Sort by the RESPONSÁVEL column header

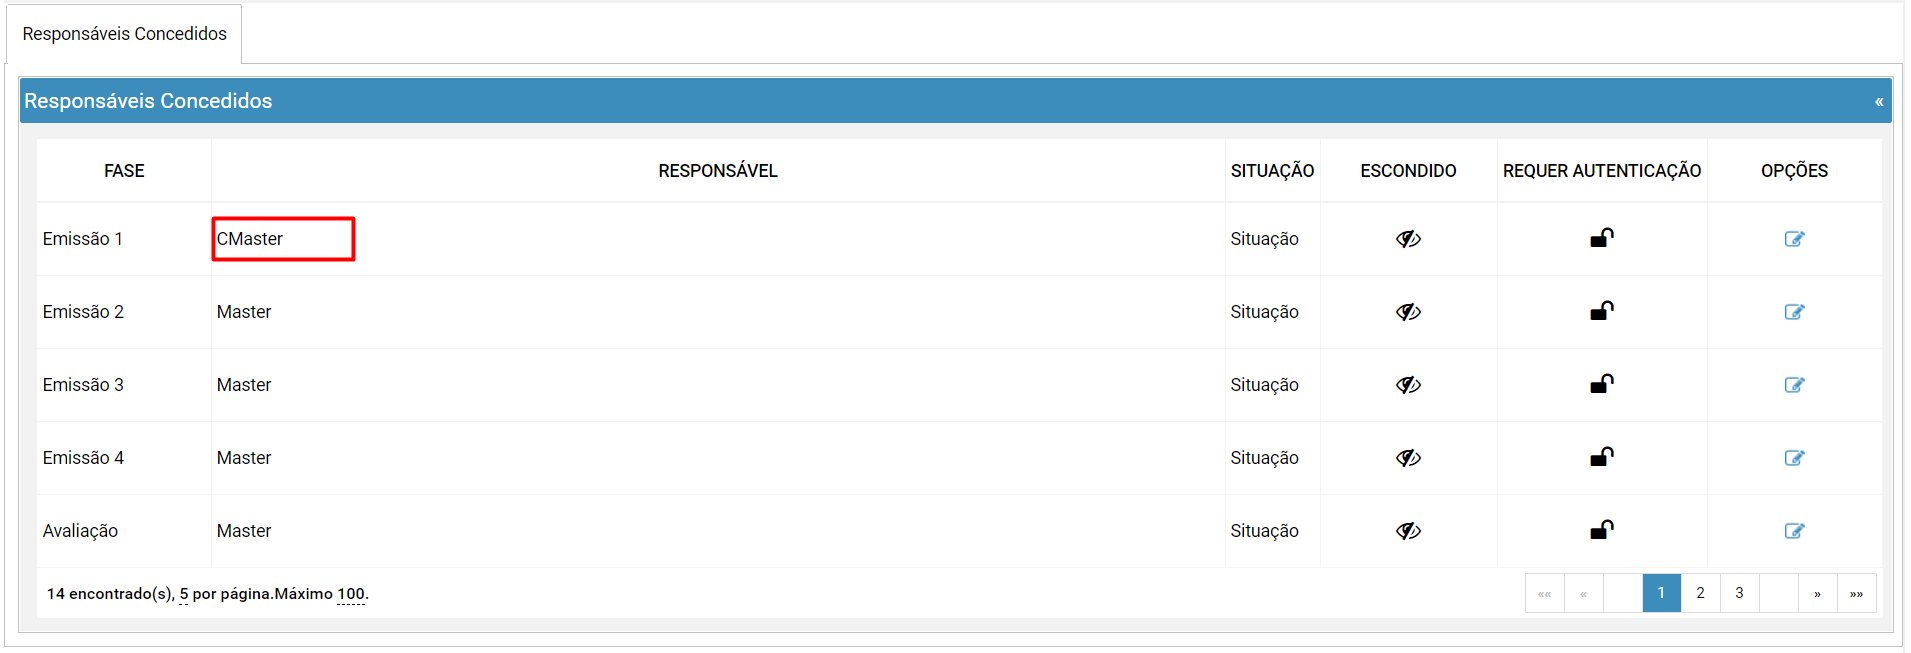pos(718,171)
